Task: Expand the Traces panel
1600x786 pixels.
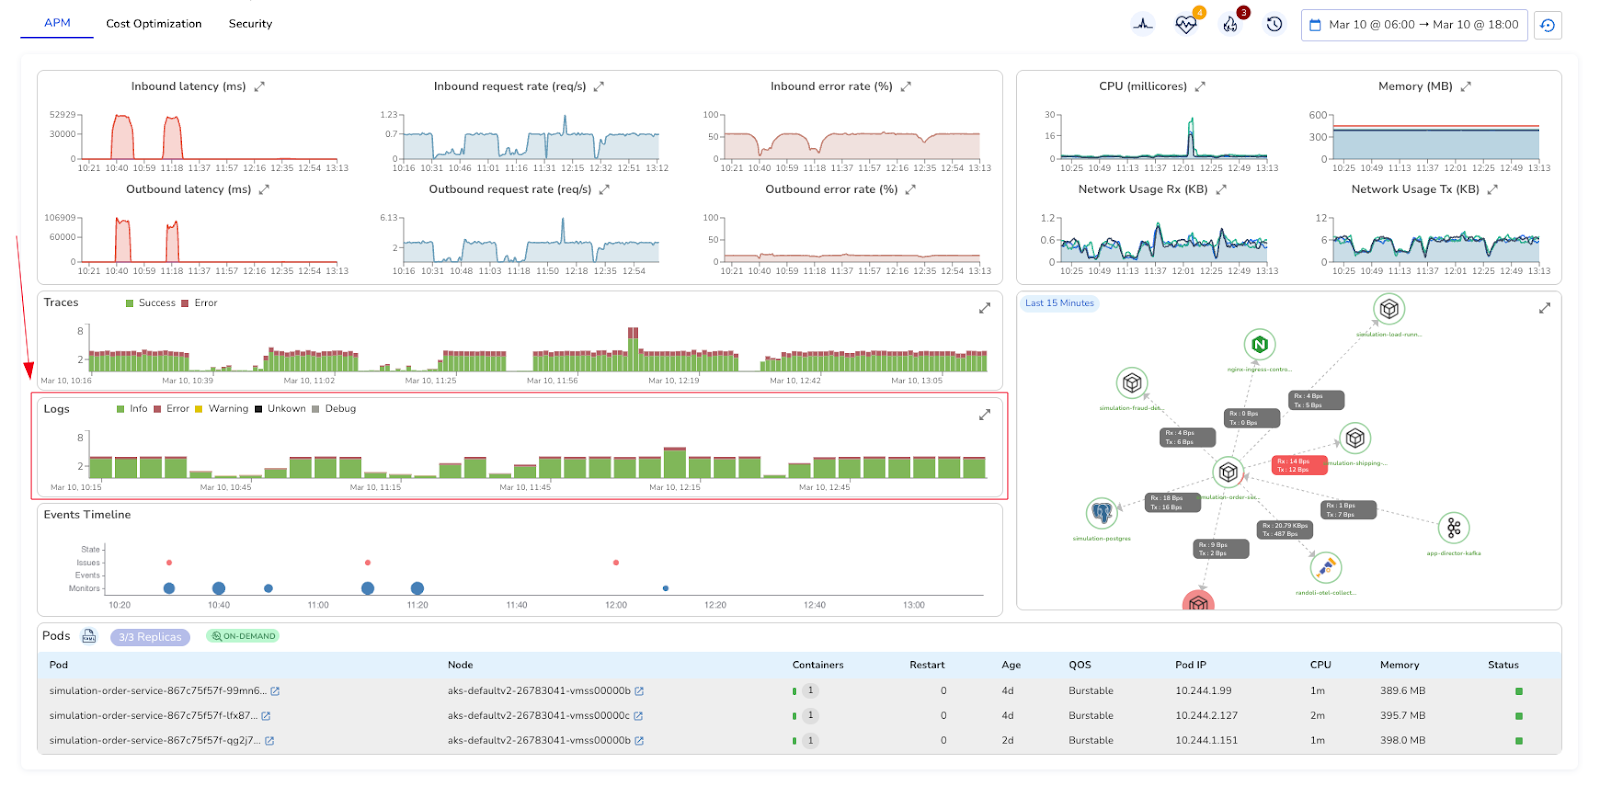Action: [985, 308]
